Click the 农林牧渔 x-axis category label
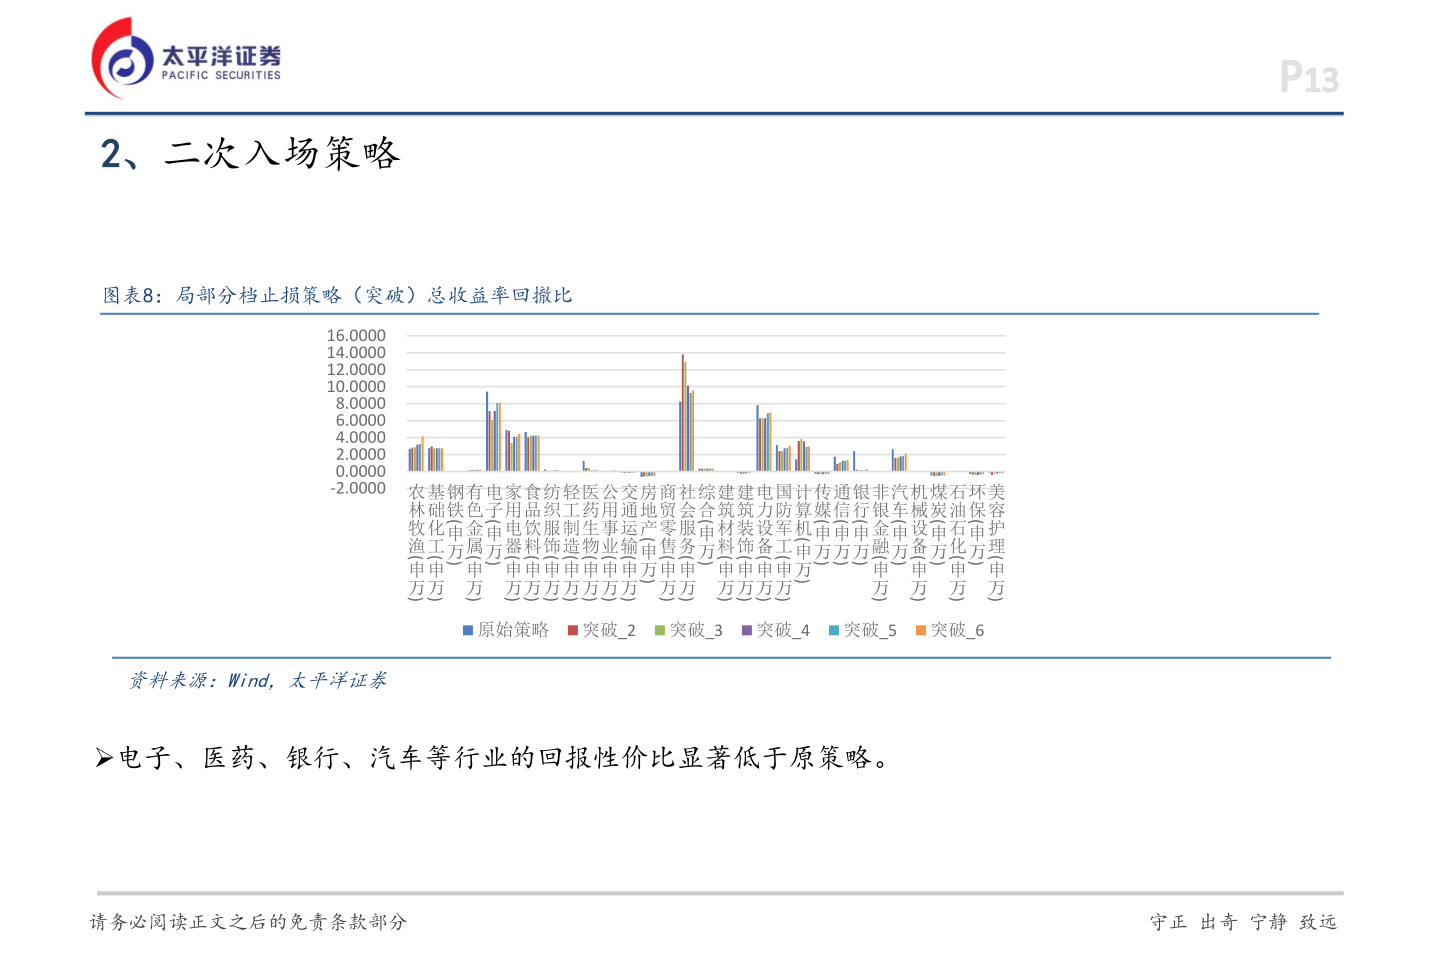Viewport: 1440px width, 965px height. click(417, 541)
